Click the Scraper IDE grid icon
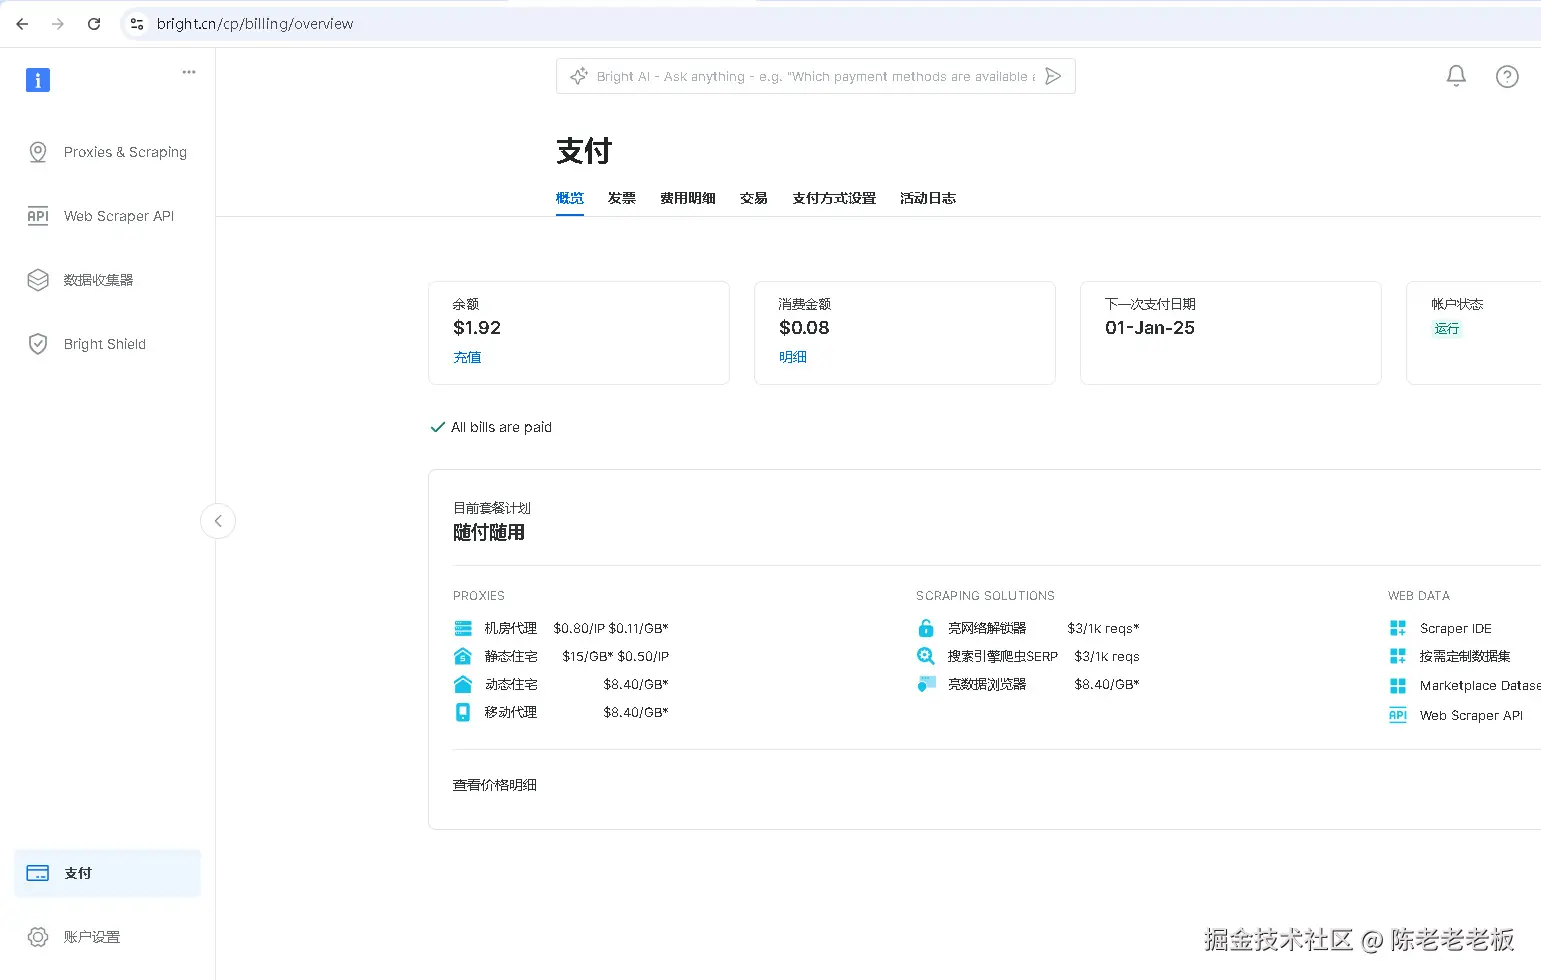Screen dimensions: 1541x980 click(x=1398, y=628)
